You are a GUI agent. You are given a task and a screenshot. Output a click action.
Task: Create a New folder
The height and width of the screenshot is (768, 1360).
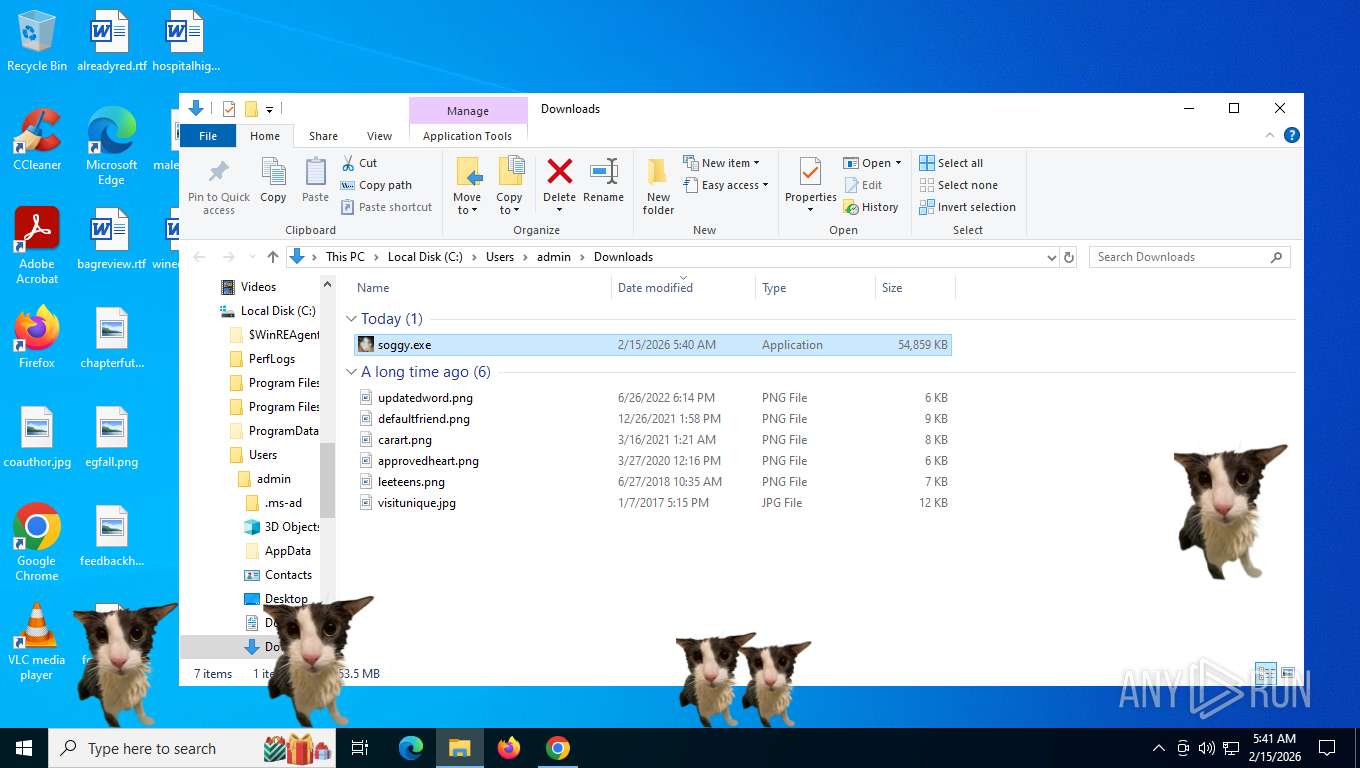pos(658,186)
